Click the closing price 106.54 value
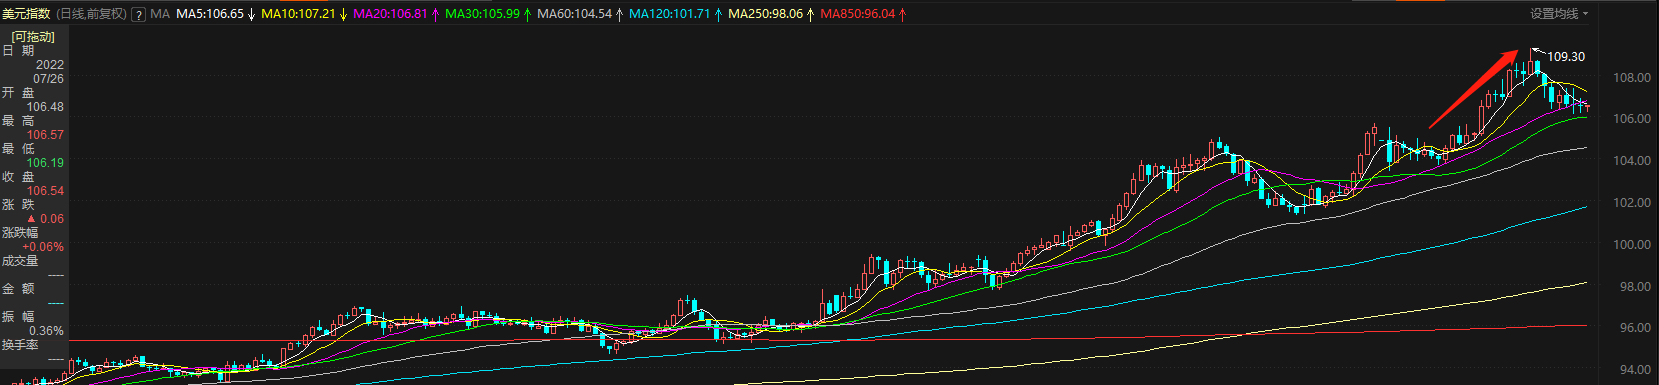The image size is (1659, 385). click(x=45, y=191)
